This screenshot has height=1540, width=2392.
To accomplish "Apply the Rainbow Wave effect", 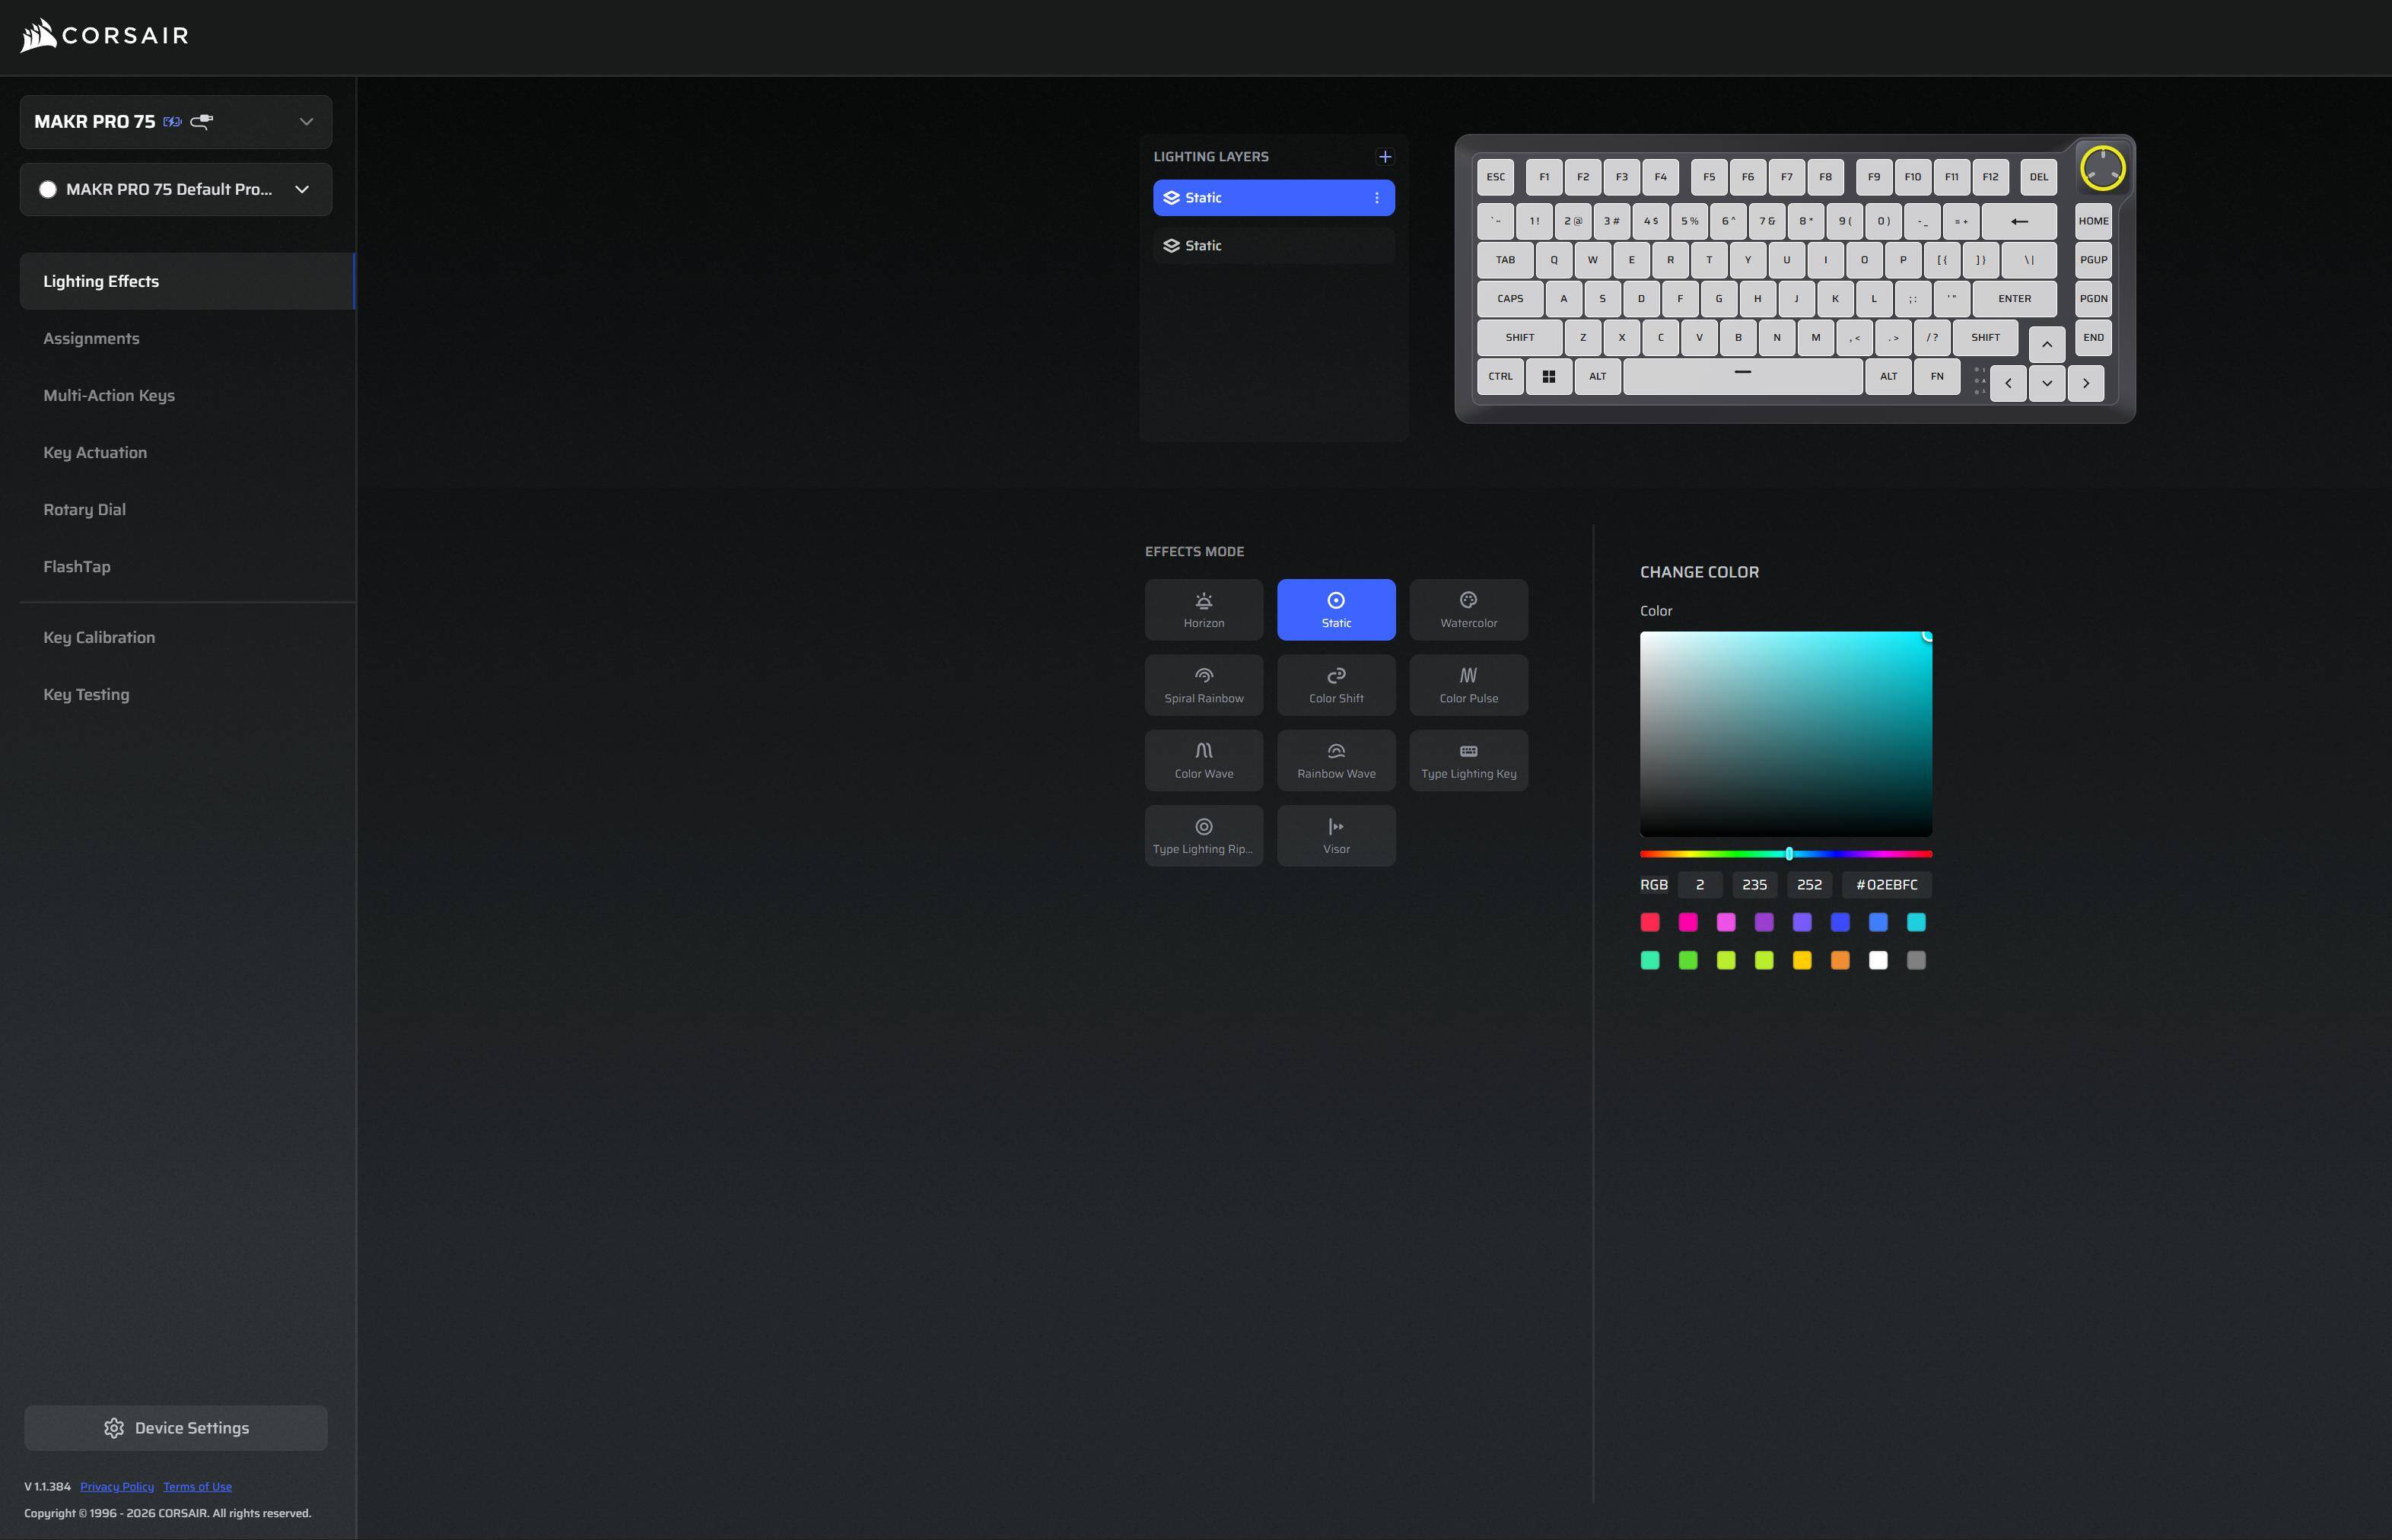I will (x=1336, y=761).
